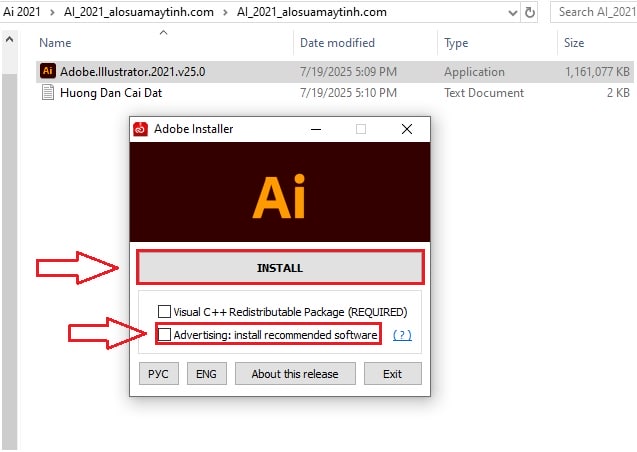Expand address bar history dropdown
The image size is (637, 452).
click(x=513, y=13)
